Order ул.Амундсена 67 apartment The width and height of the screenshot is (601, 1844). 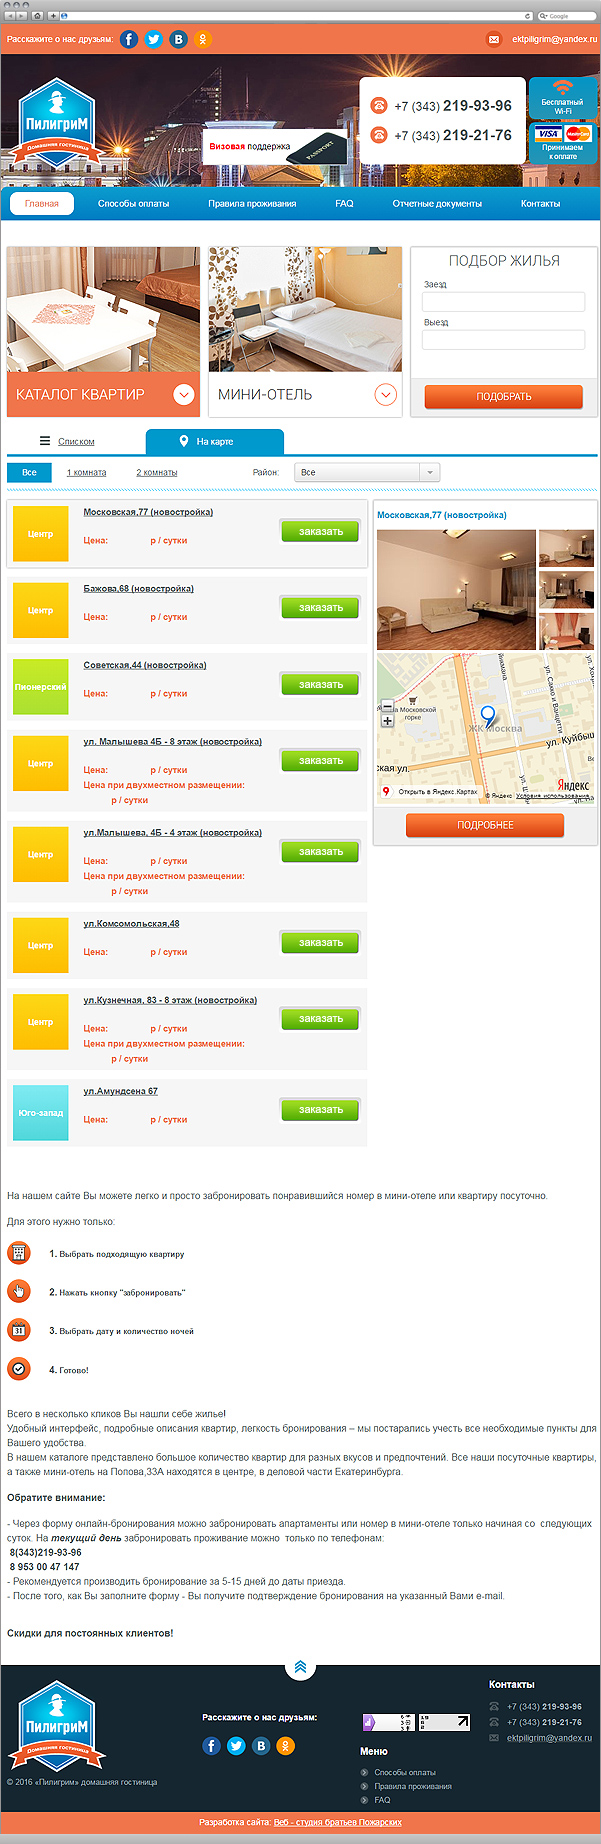[320, 1109]
